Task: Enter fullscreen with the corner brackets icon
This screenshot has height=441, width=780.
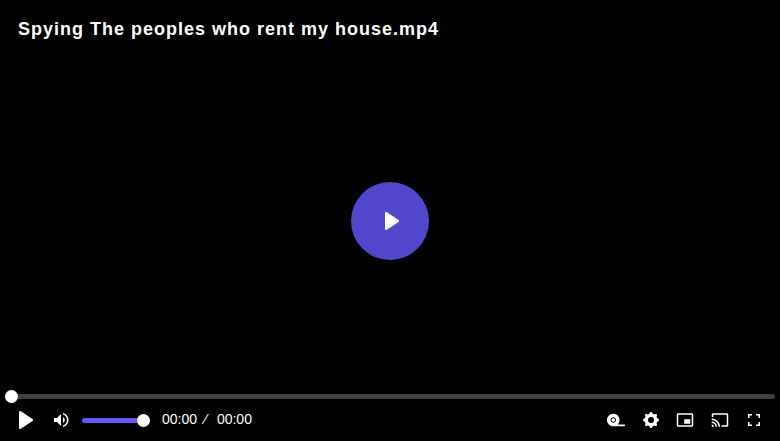Action: pyautogui.click(x=754, y=420)
